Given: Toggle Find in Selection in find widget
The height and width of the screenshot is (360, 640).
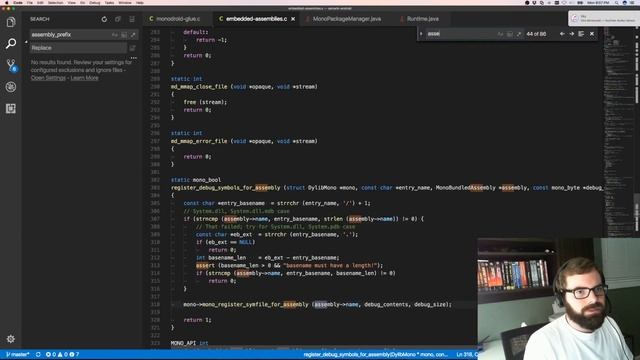Looking at the screenshot, I should (581, 34).
